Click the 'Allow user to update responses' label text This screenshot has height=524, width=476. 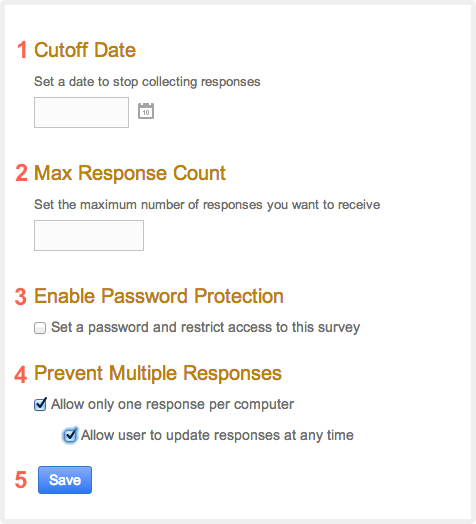(x=217, y=435)
